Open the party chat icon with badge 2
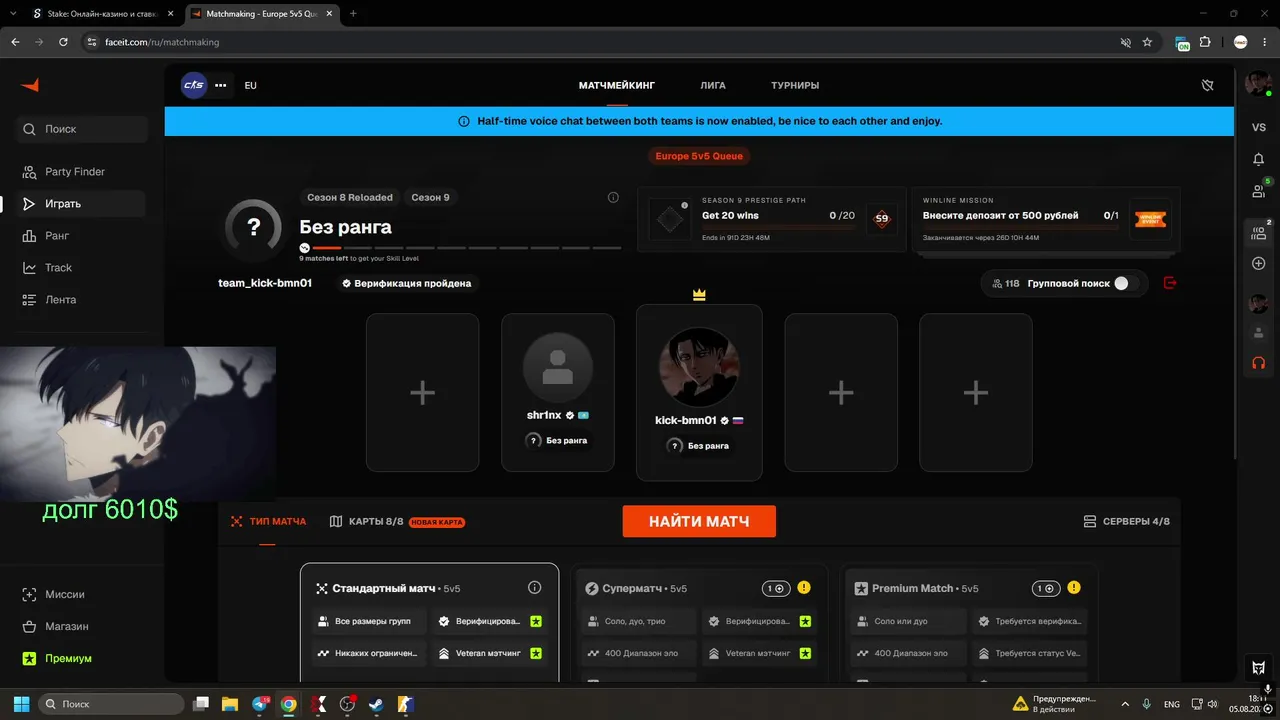This screenshot has height=720, width=1280. (x=1259, y=233)
